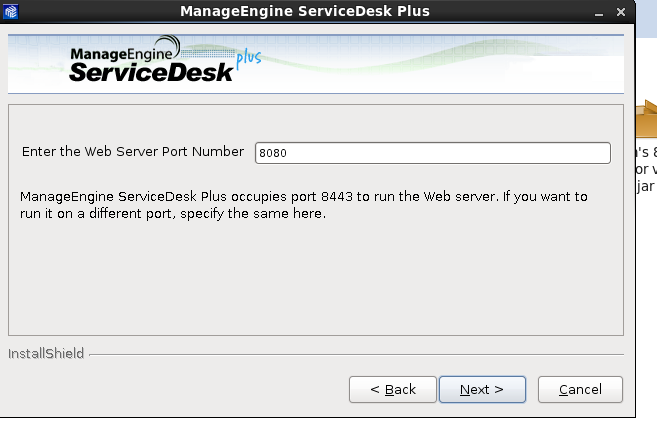Click the InstallShield label
The width and height of the screenshot is (657, 421).
pos(46,354)
